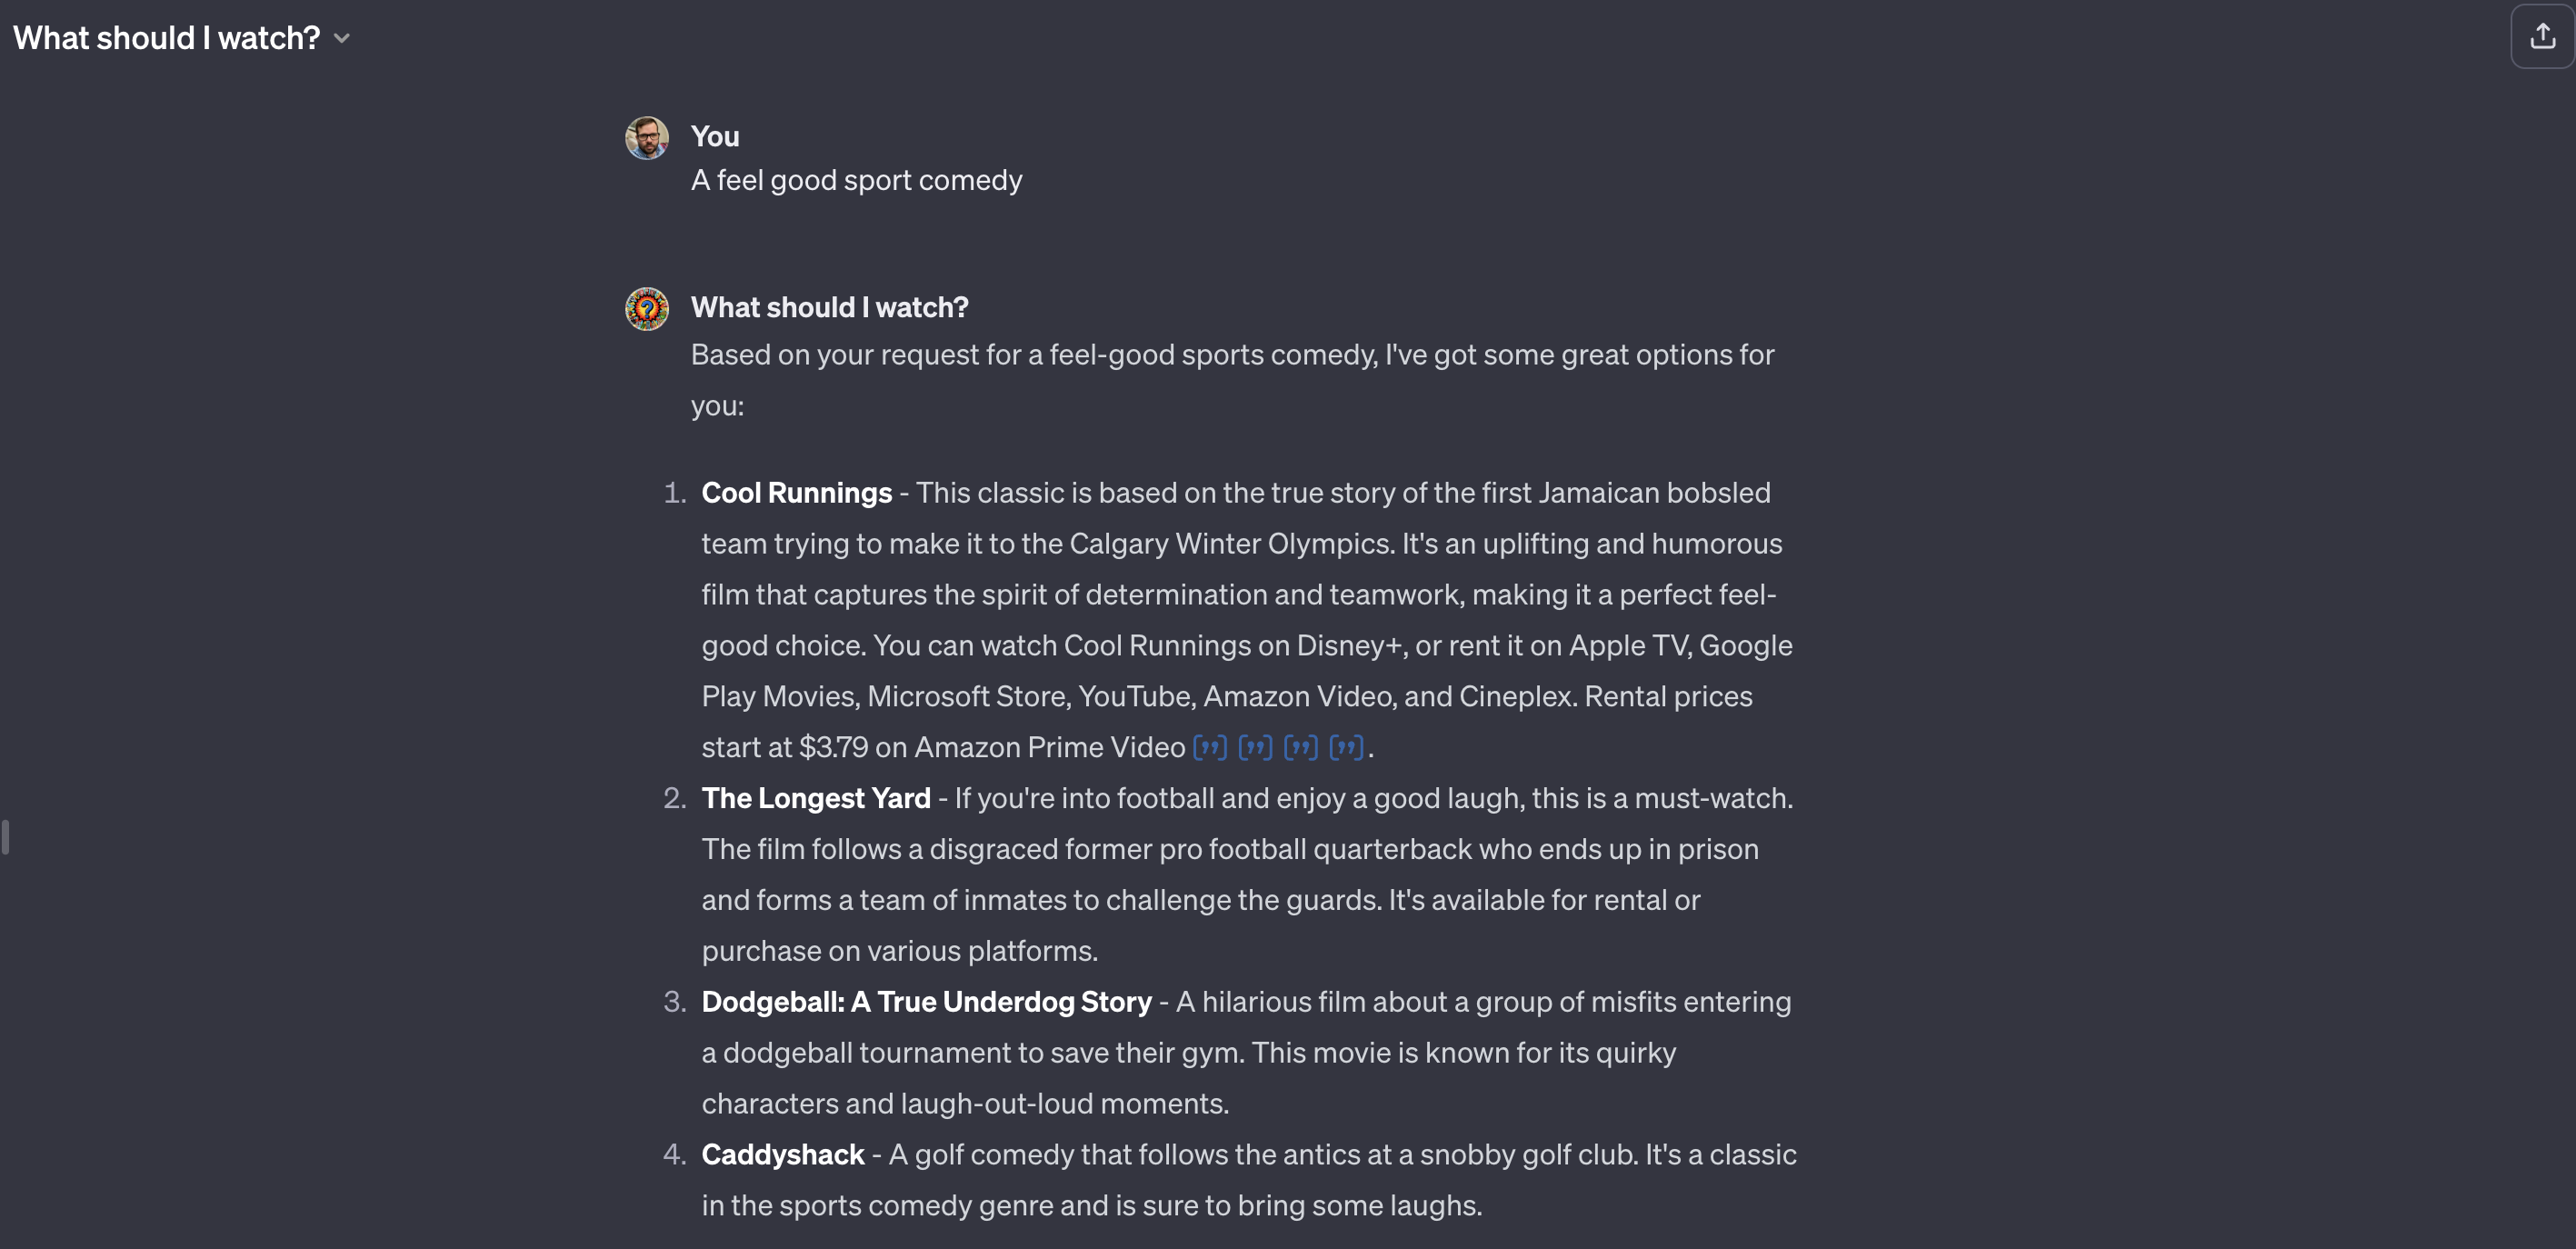Click the Caddyshack movie title

782,1155
